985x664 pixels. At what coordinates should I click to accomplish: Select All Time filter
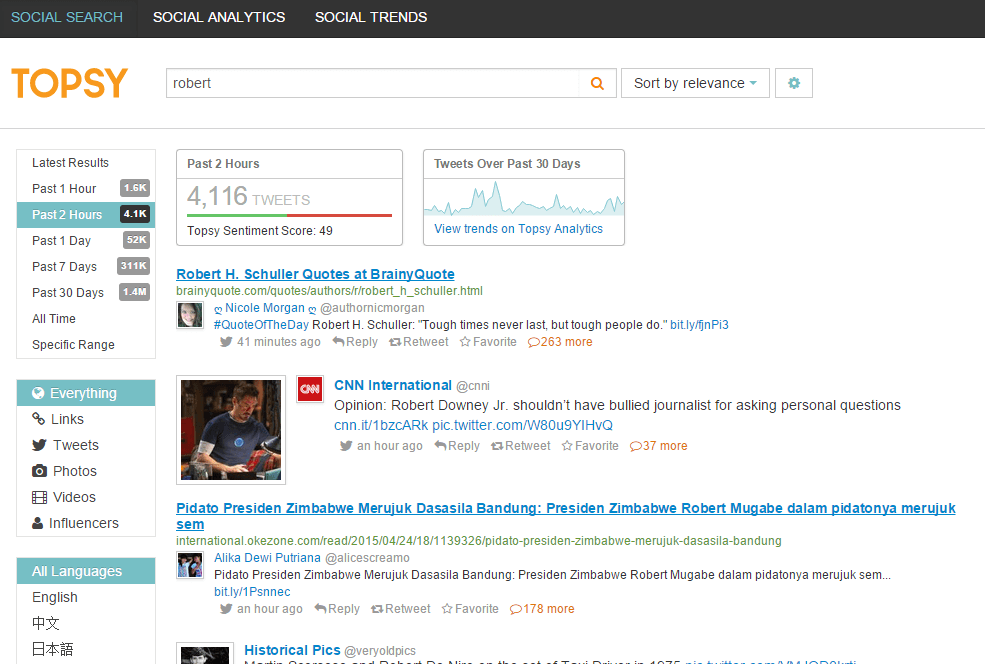86,319
